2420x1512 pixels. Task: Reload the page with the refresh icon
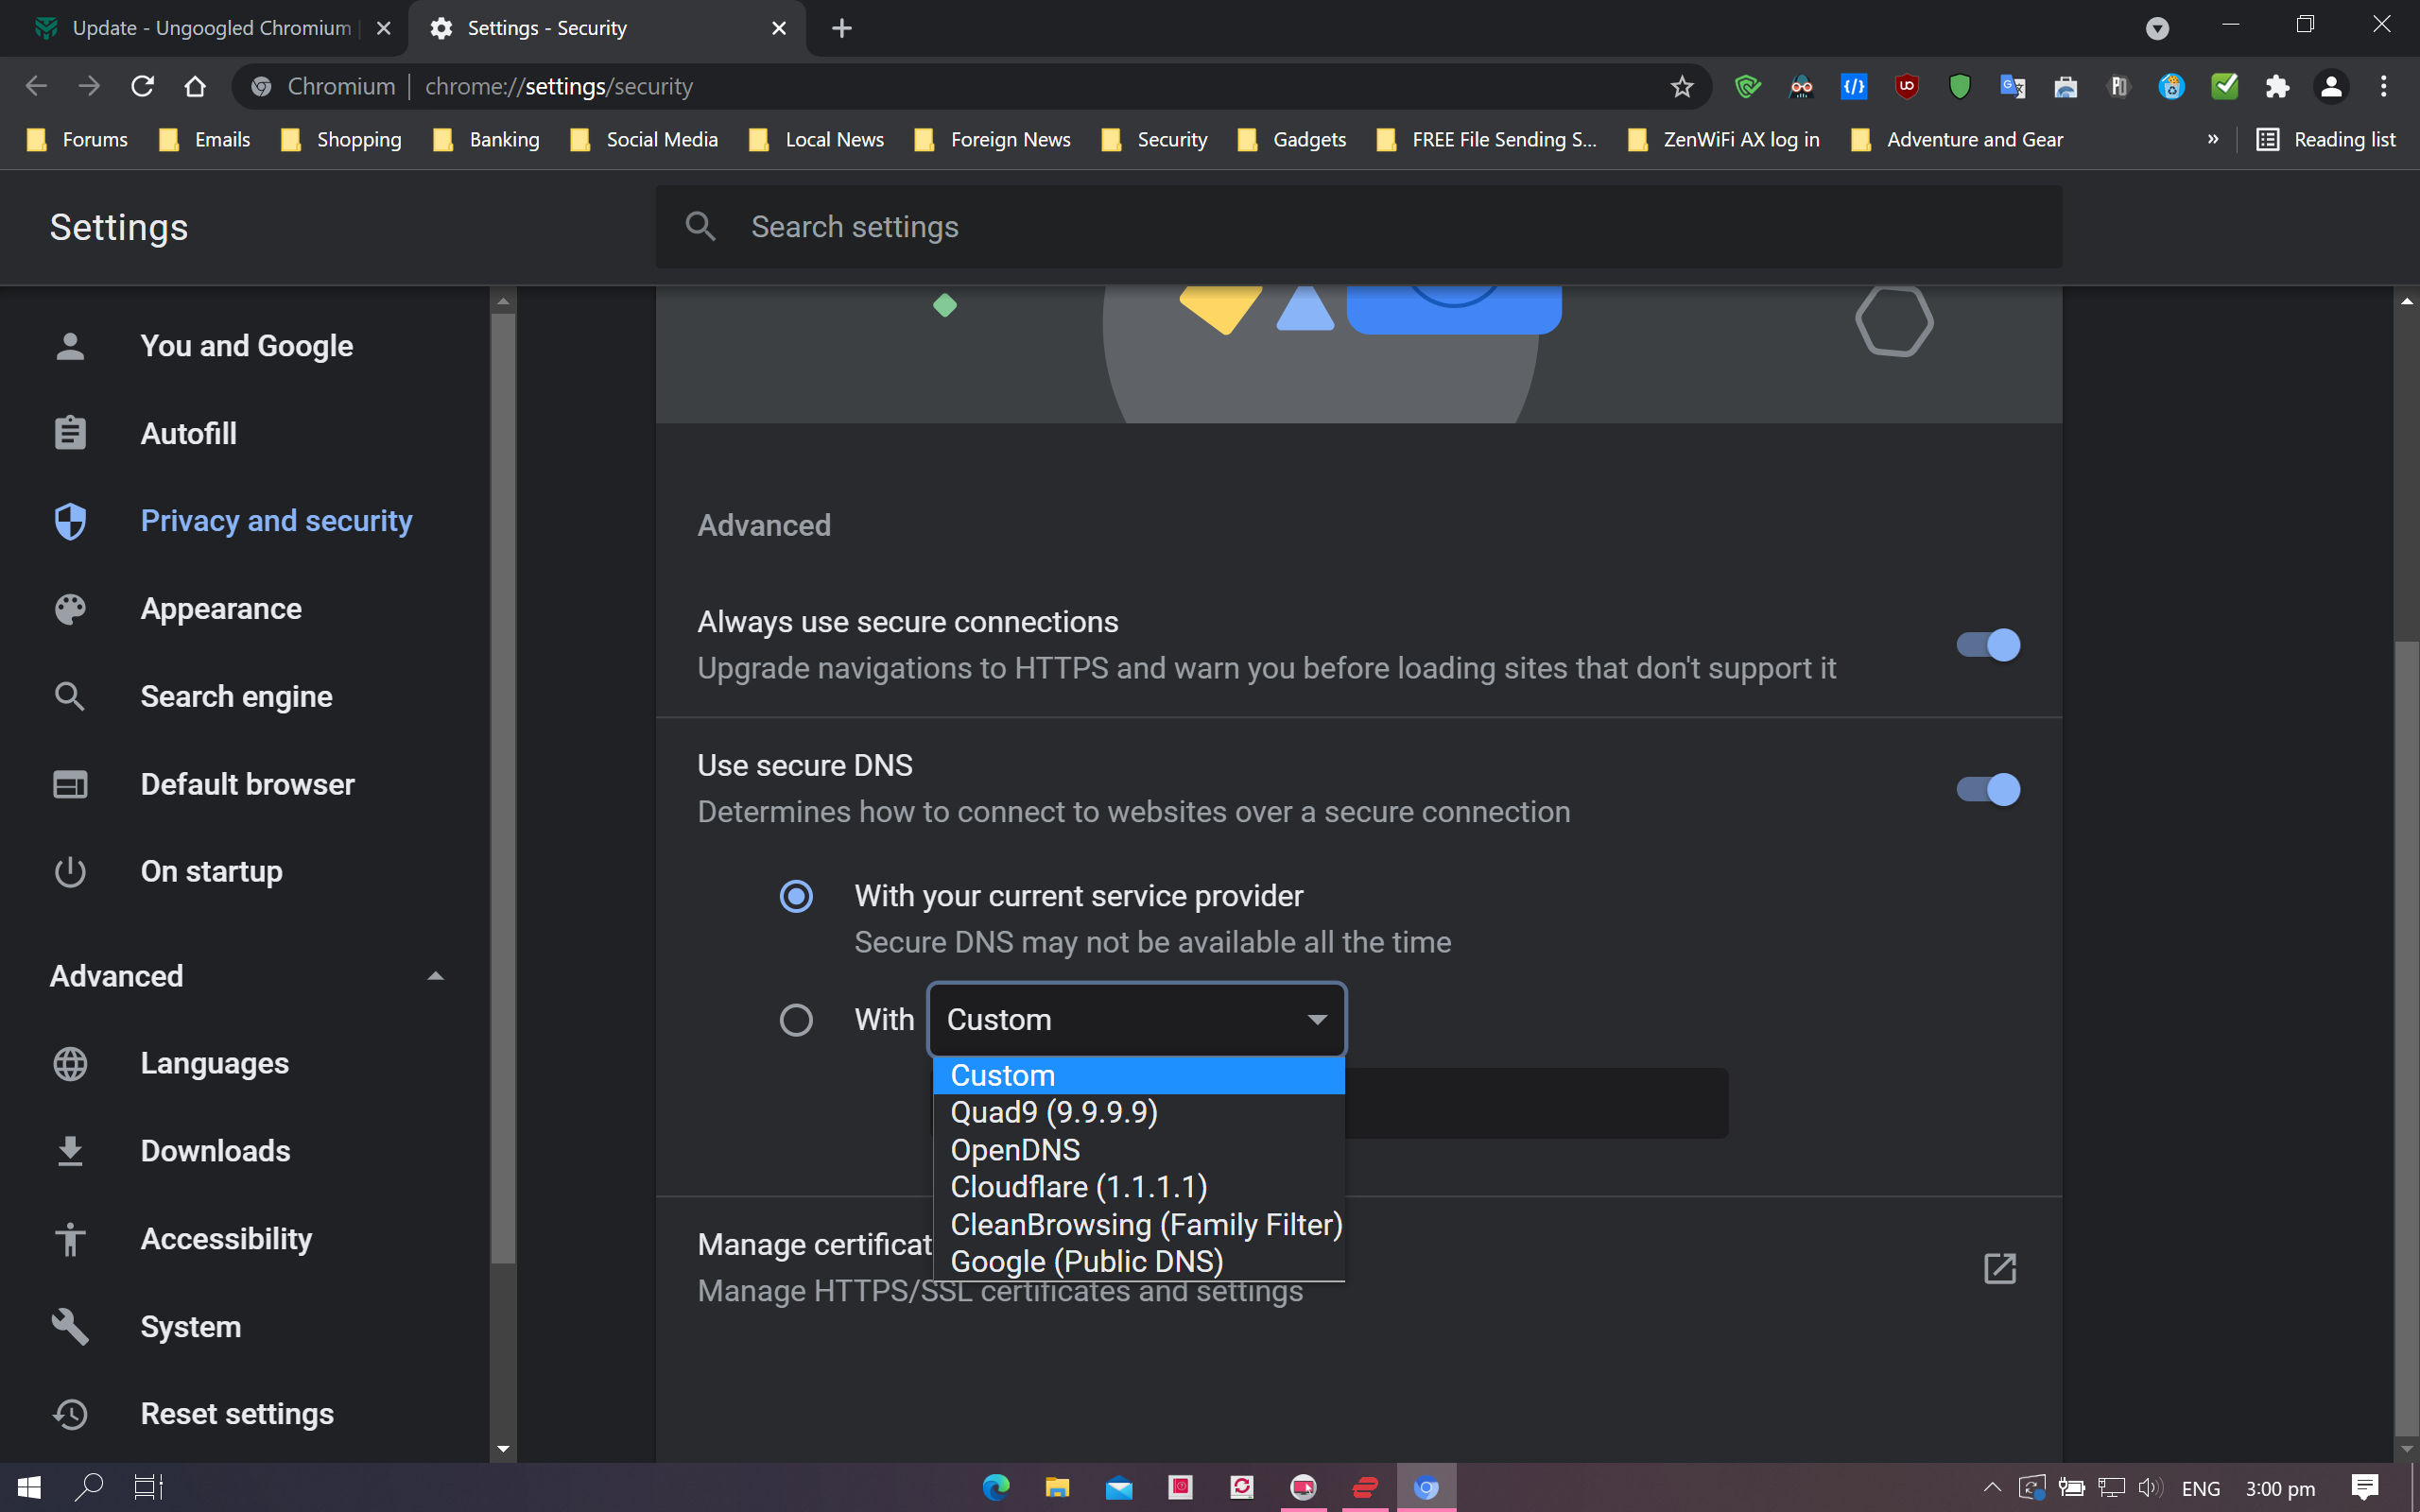(142, 87)
